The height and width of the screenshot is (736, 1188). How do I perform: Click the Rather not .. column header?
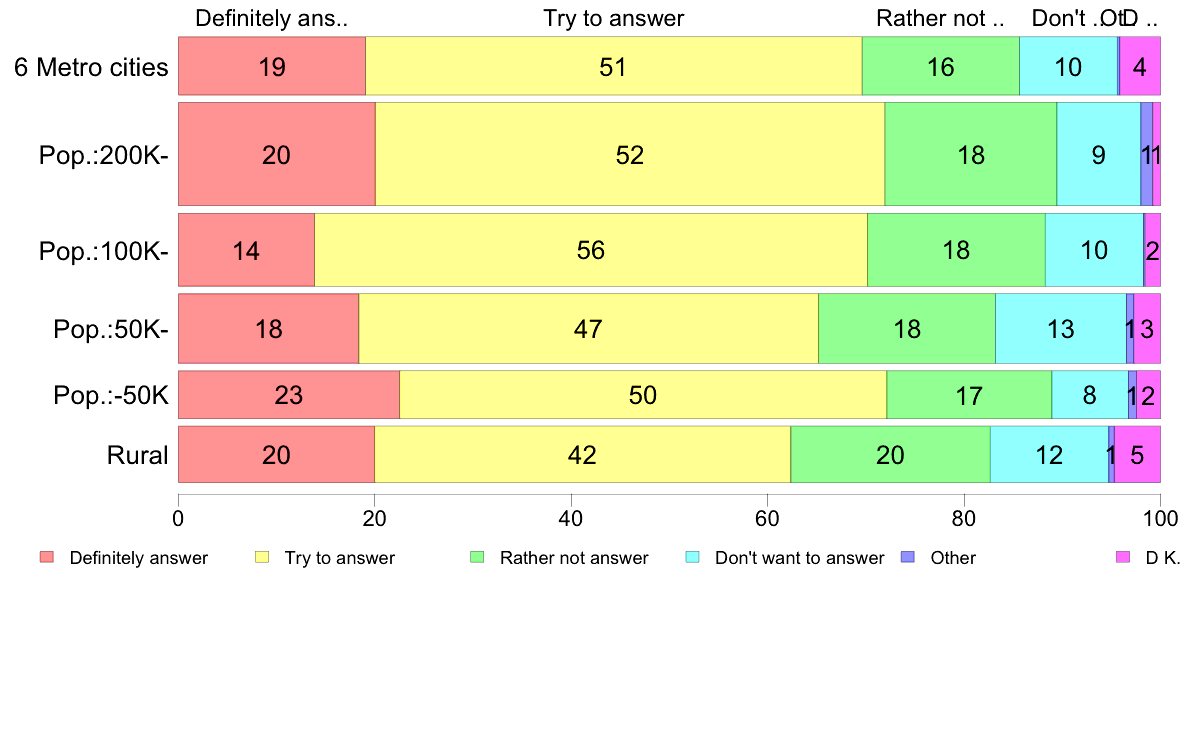pyautogui.click(x=940, y=18)
